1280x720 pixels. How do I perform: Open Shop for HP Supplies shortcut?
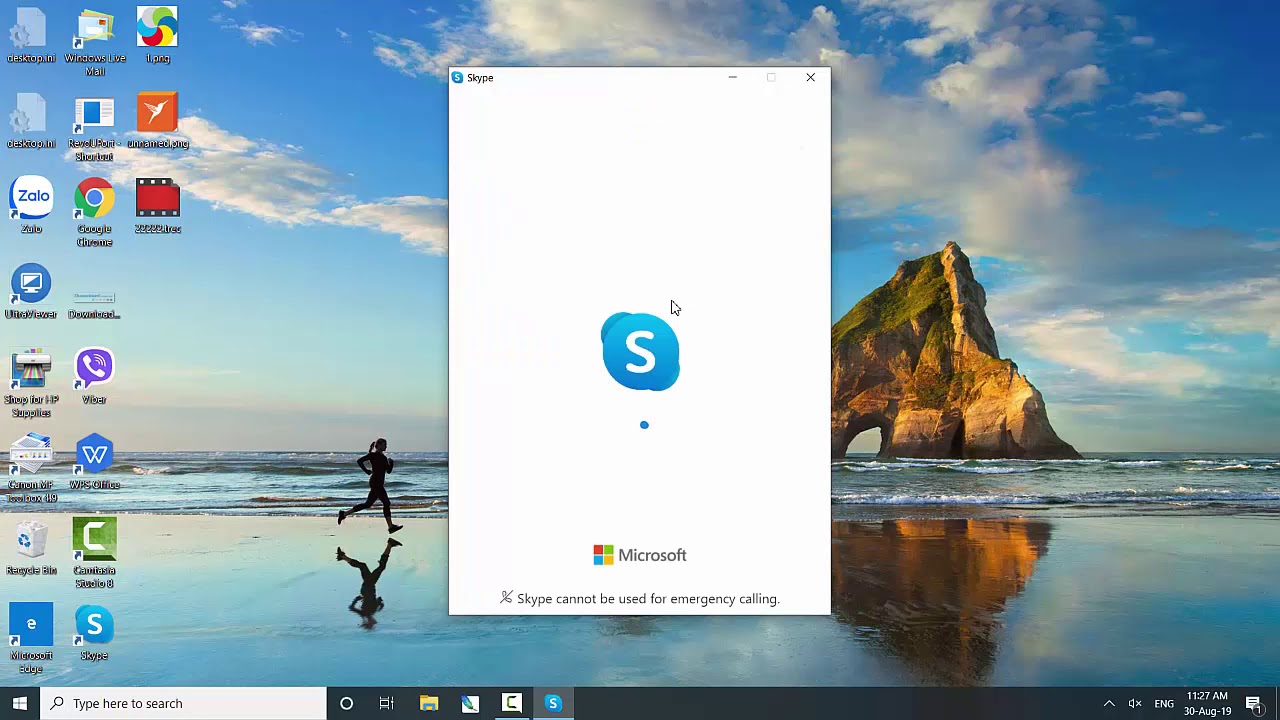pyautogui.click(x=31, y=384)
